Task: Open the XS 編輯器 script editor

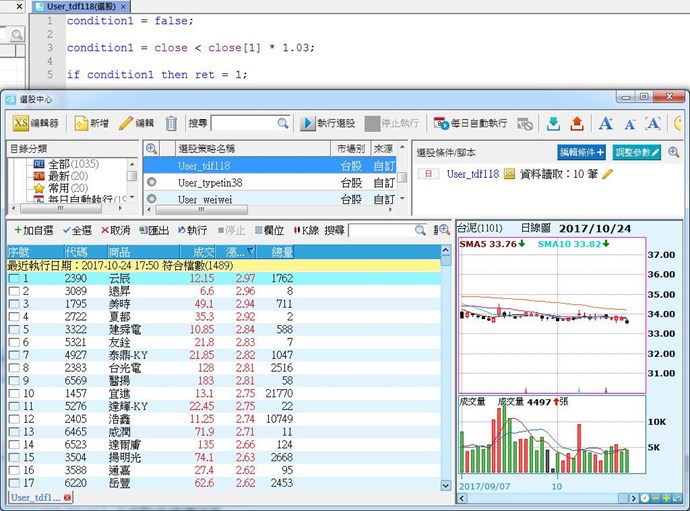Action: tap(36, 123)
